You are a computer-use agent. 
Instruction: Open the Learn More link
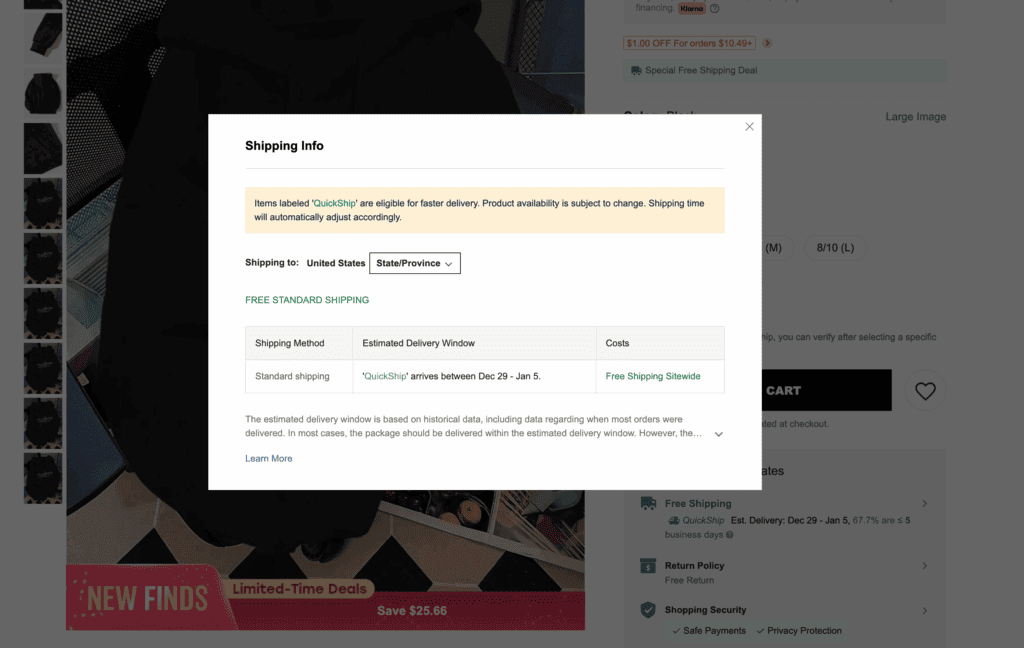tap(268, 457)
